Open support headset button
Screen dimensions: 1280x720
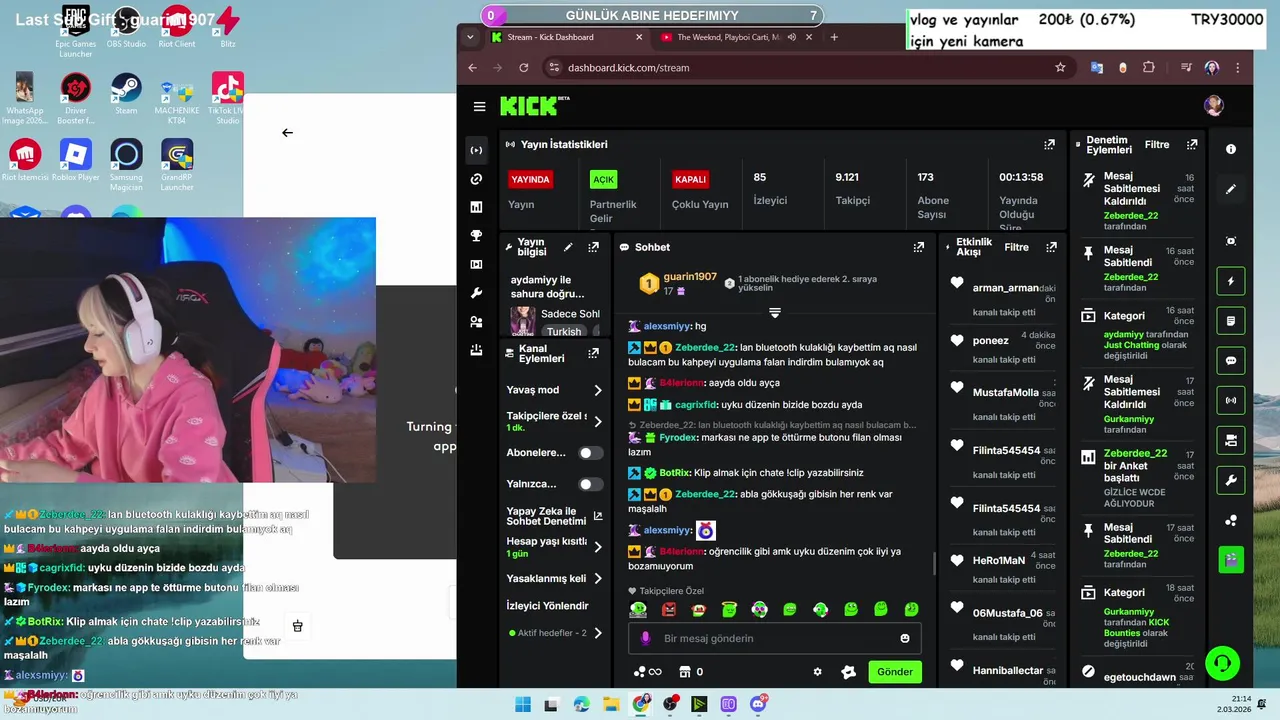click(x=1222, y=664)
